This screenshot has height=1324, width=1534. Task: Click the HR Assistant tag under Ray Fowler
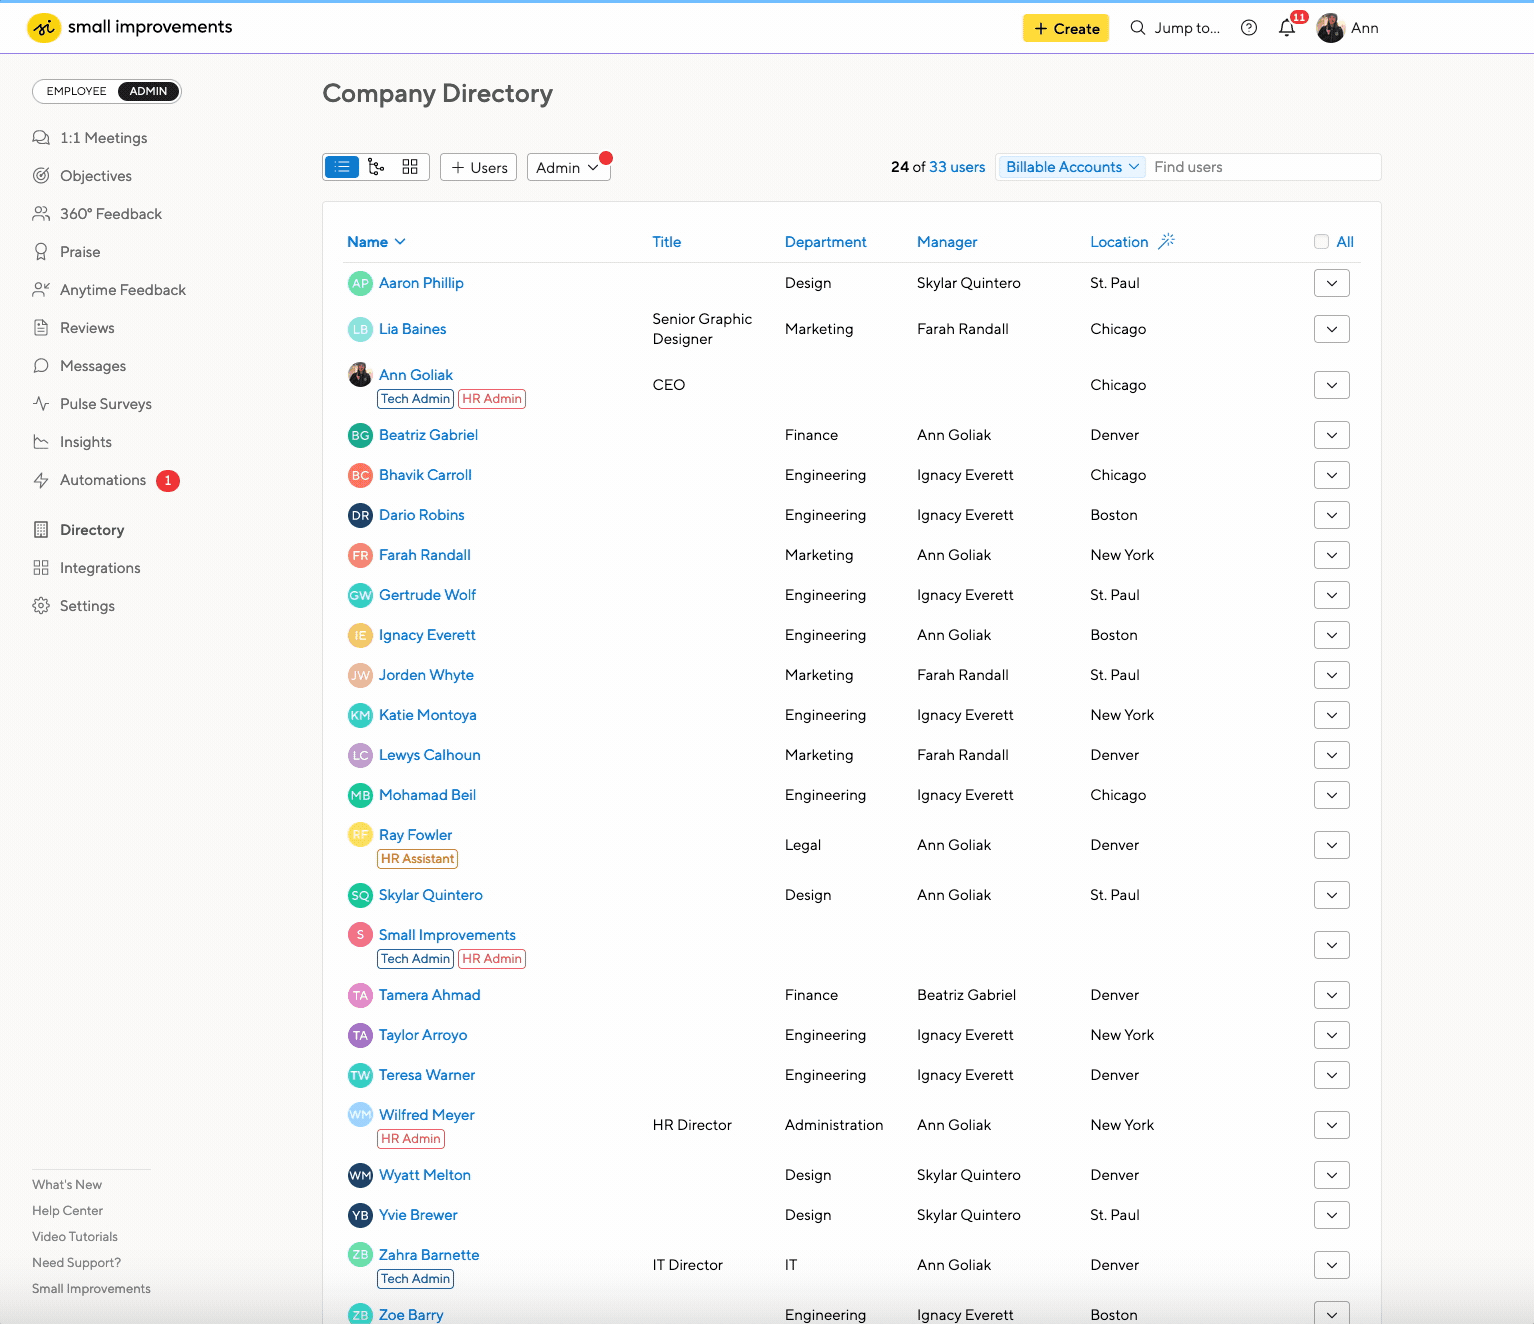coord(418,859)
